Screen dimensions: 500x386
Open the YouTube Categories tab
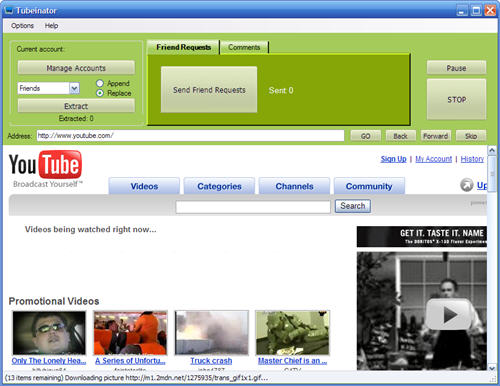pyautogui.click(x=219, y=186)
